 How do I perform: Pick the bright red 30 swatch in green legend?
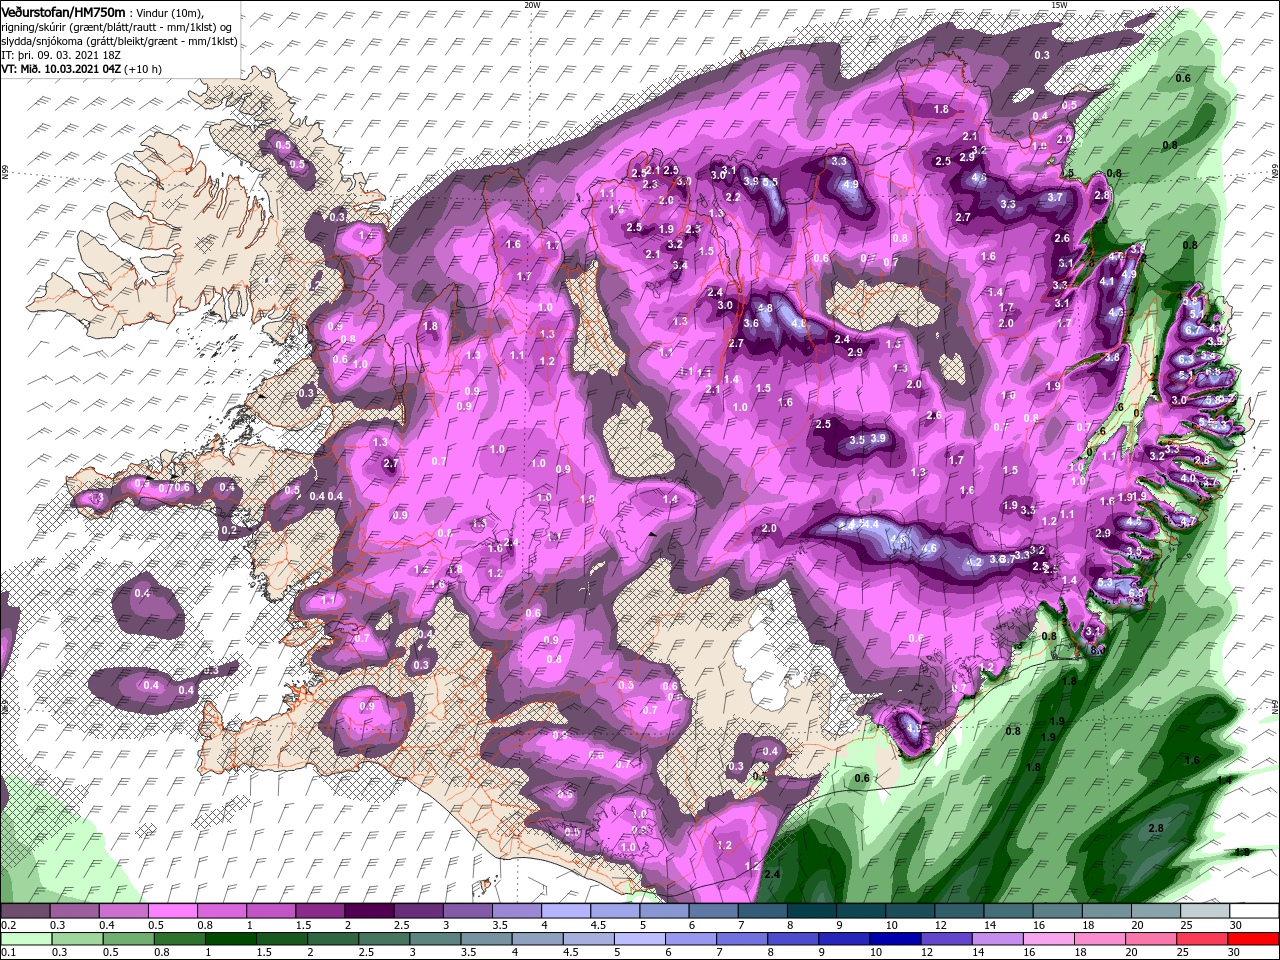(1253, 938)
